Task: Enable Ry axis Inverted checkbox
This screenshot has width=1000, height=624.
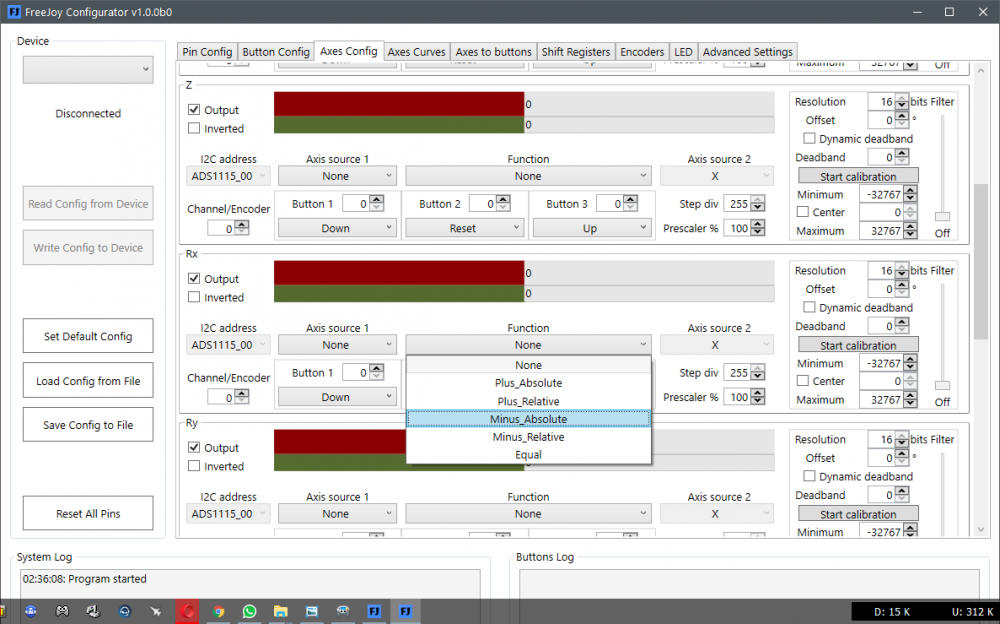Action: tap(194, 466)
